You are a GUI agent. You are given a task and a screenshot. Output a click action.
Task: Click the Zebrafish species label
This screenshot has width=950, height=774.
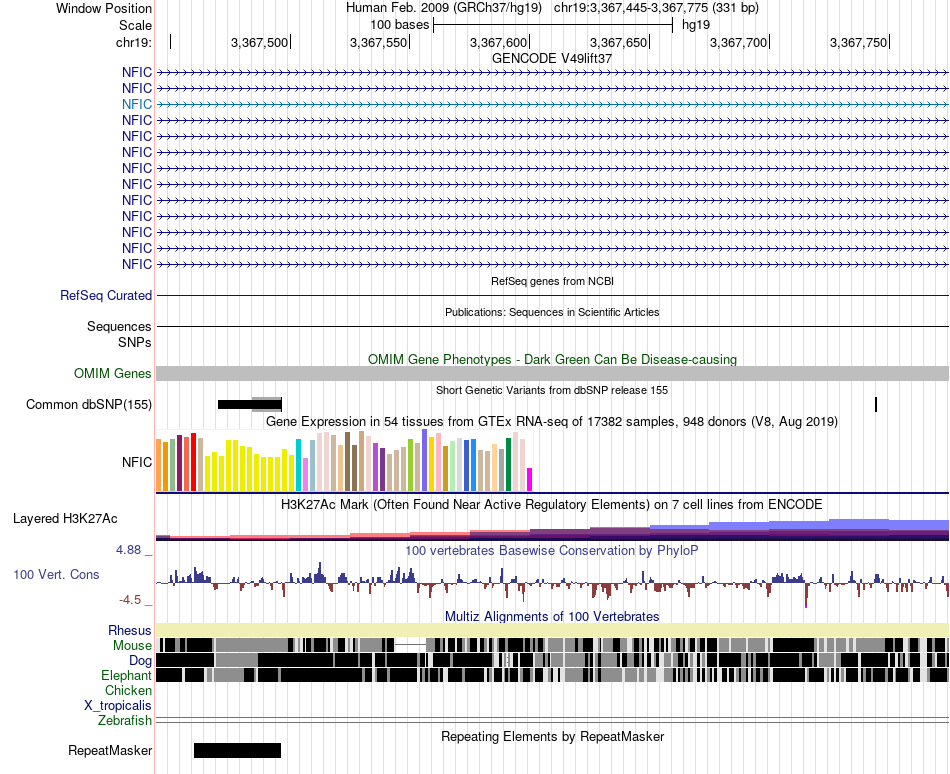[x=125, y=721]
